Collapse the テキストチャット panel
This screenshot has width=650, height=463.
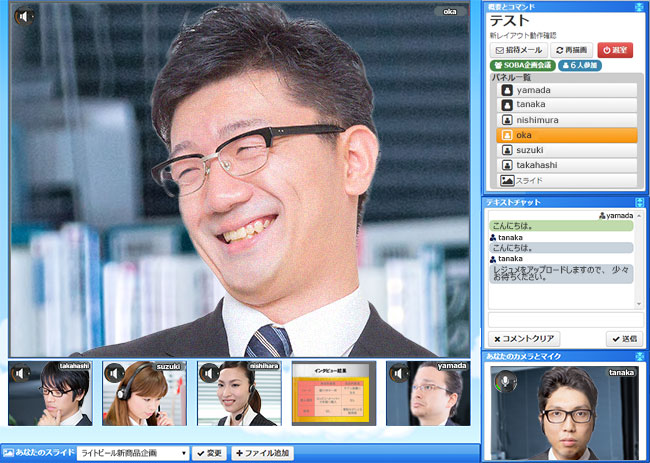639,202
